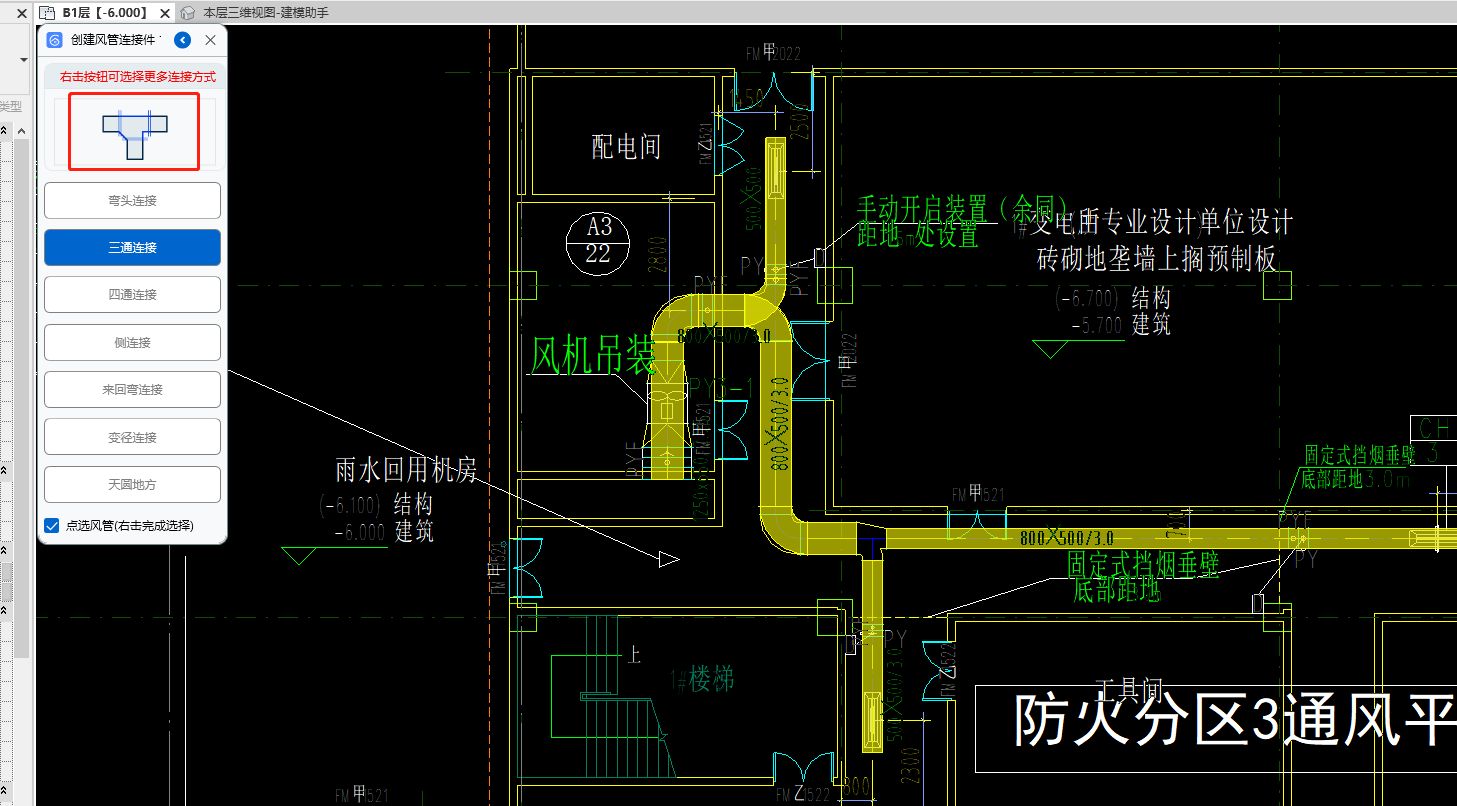
Task: Select the B1层【-6.000】 tab
Action: 104,13
